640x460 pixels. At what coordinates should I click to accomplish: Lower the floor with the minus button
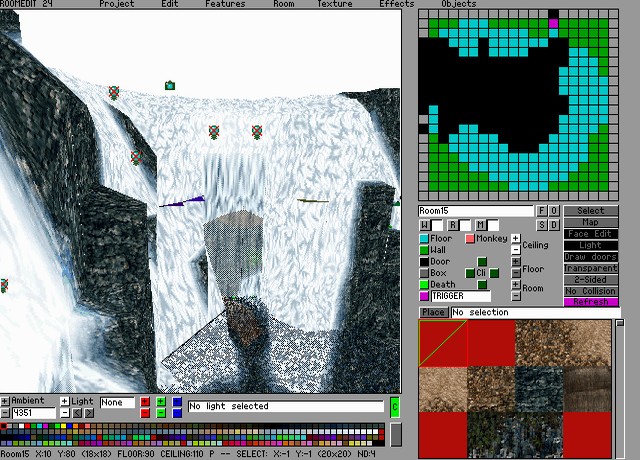[x=516, y=273]
